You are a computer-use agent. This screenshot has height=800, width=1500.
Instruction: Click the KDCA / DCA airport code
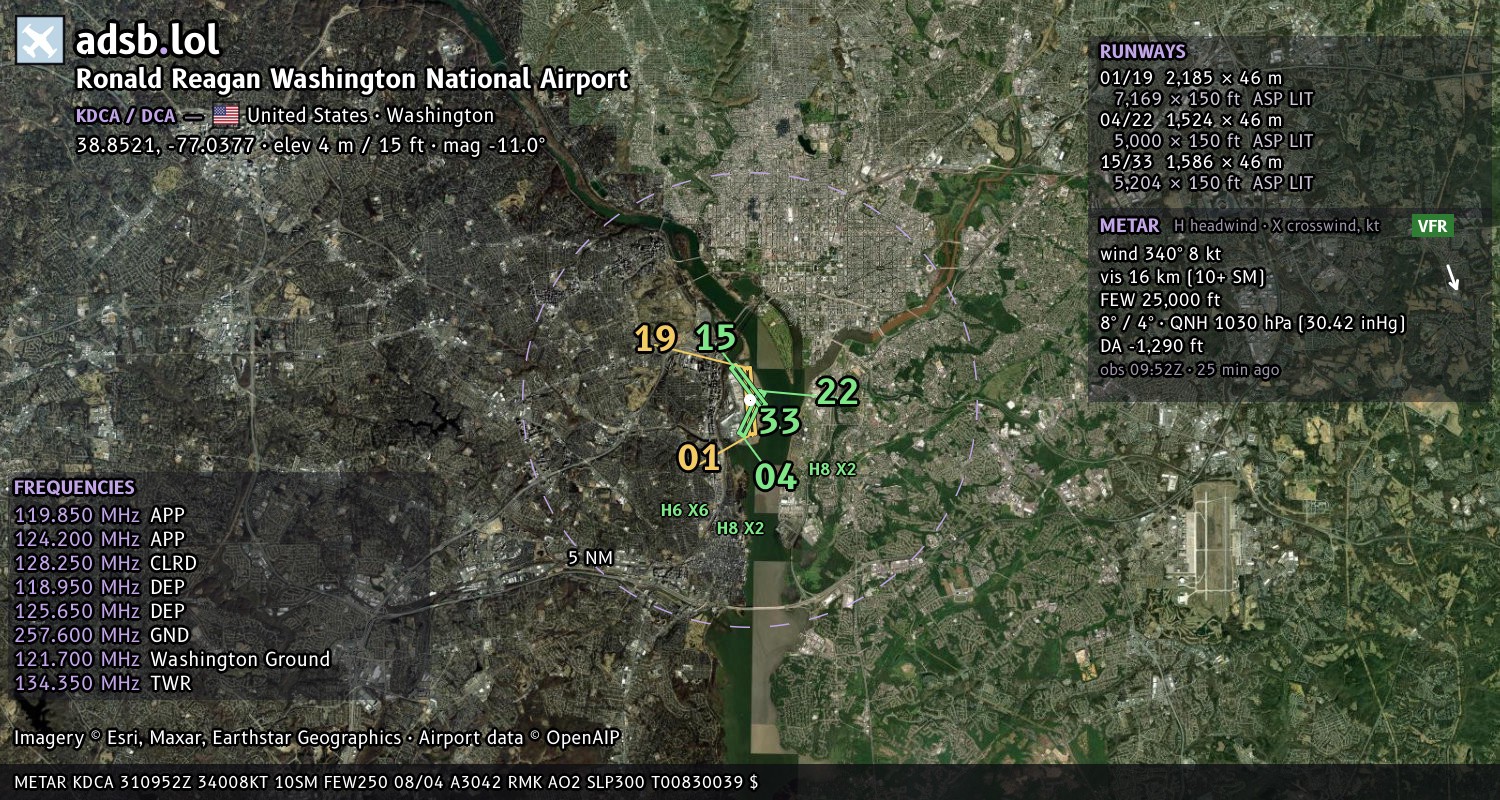click(126, 115)
